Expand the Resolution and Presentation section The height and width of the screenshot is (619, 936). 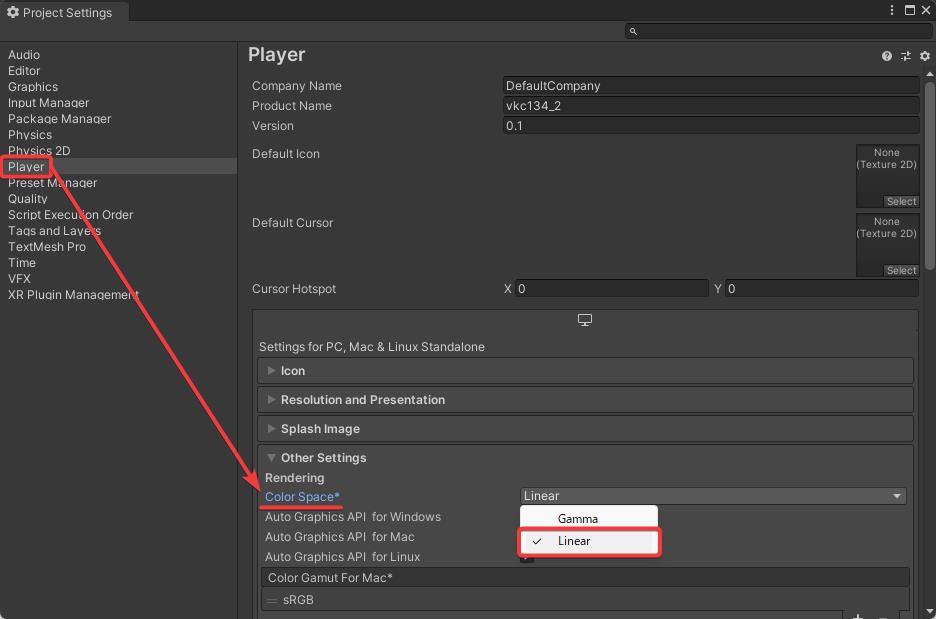tap(362, 400)
